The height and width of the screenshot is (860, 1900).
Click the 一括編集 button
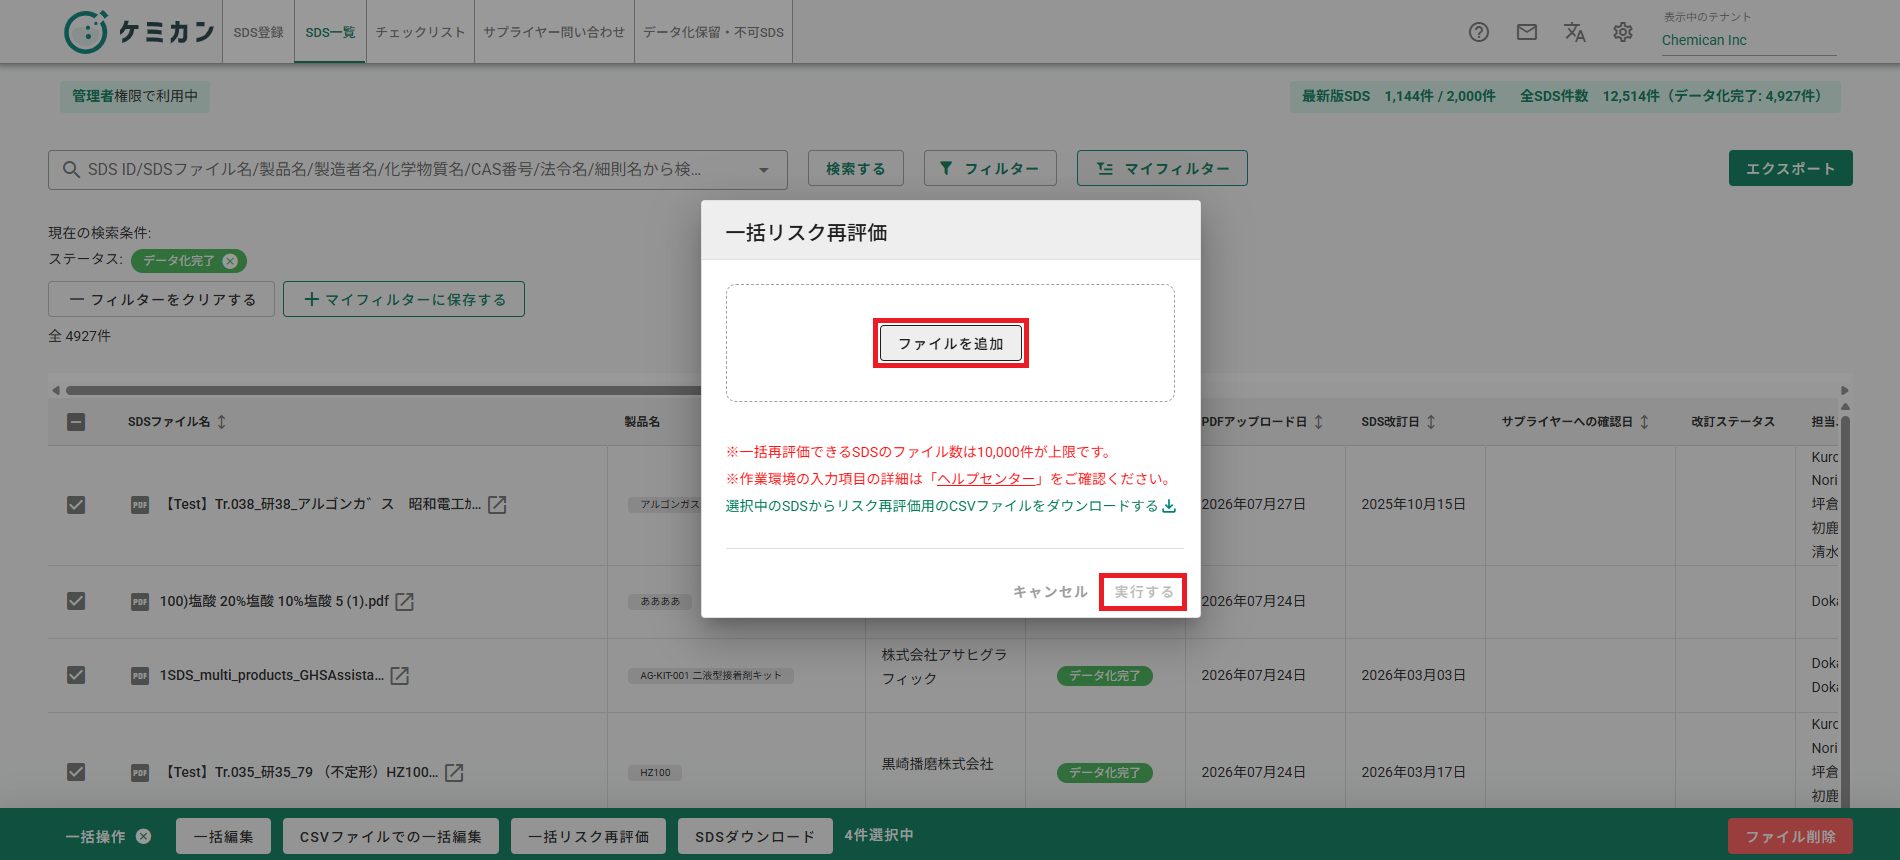click(x=223, y=836)
